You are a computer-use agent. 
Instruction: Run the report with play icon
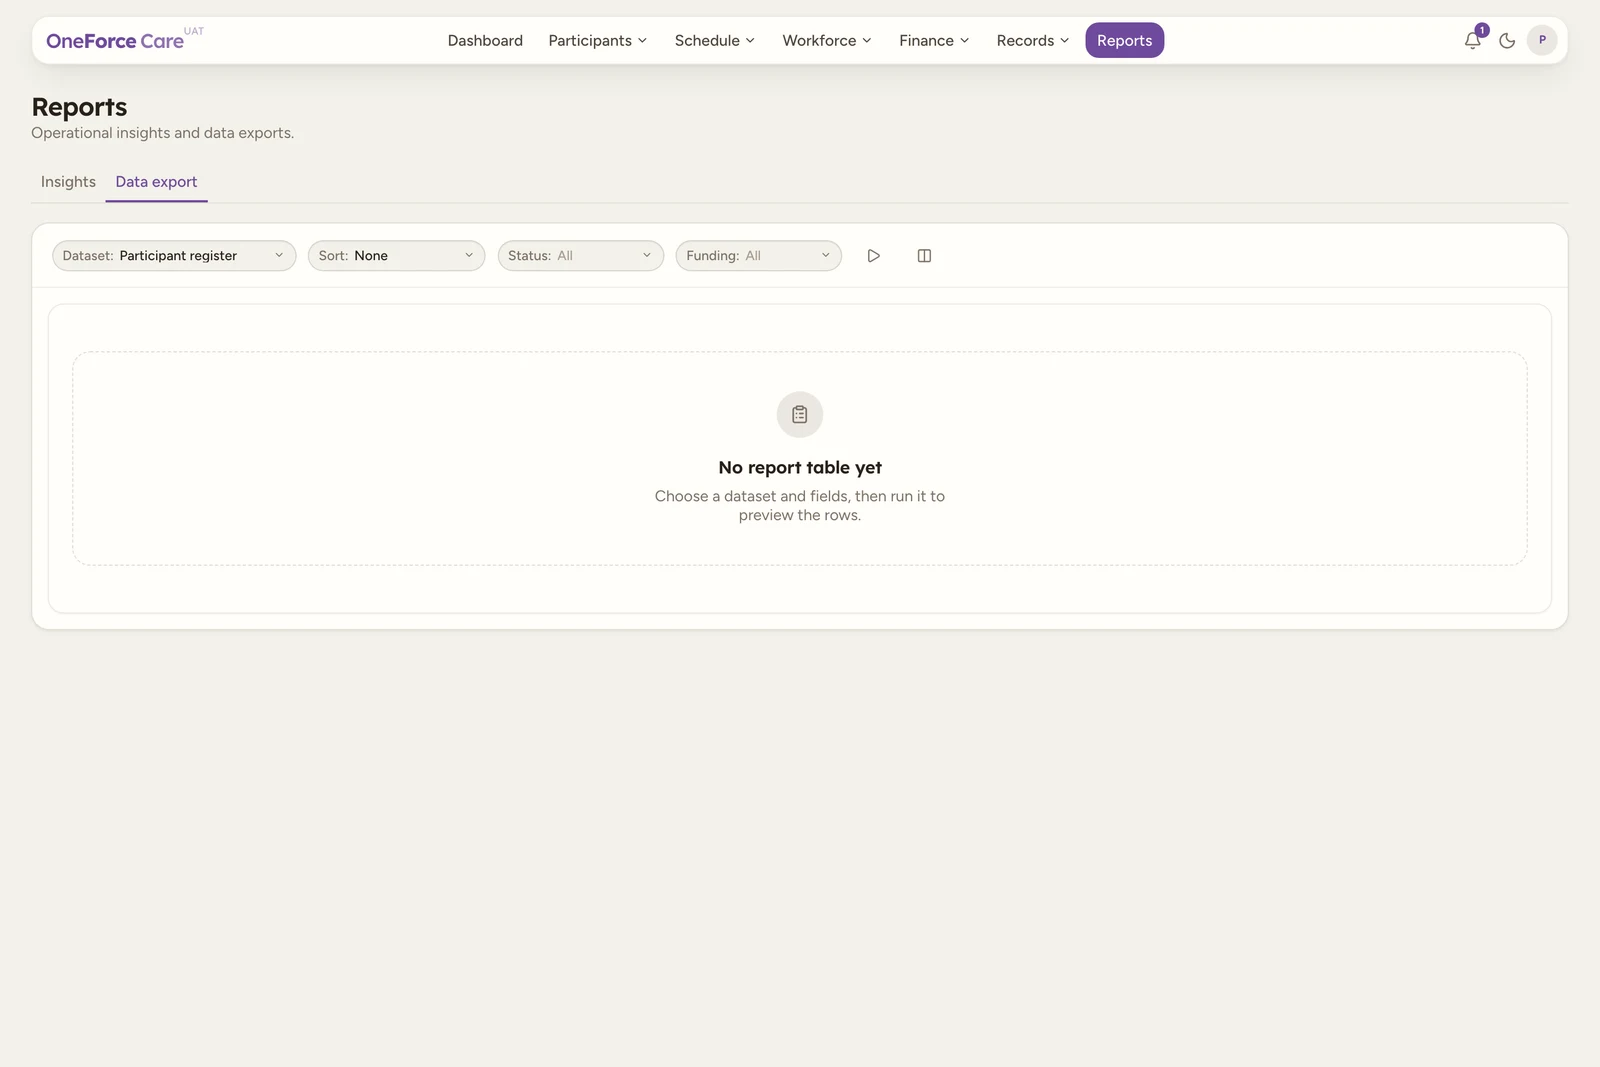pos(873,256)
